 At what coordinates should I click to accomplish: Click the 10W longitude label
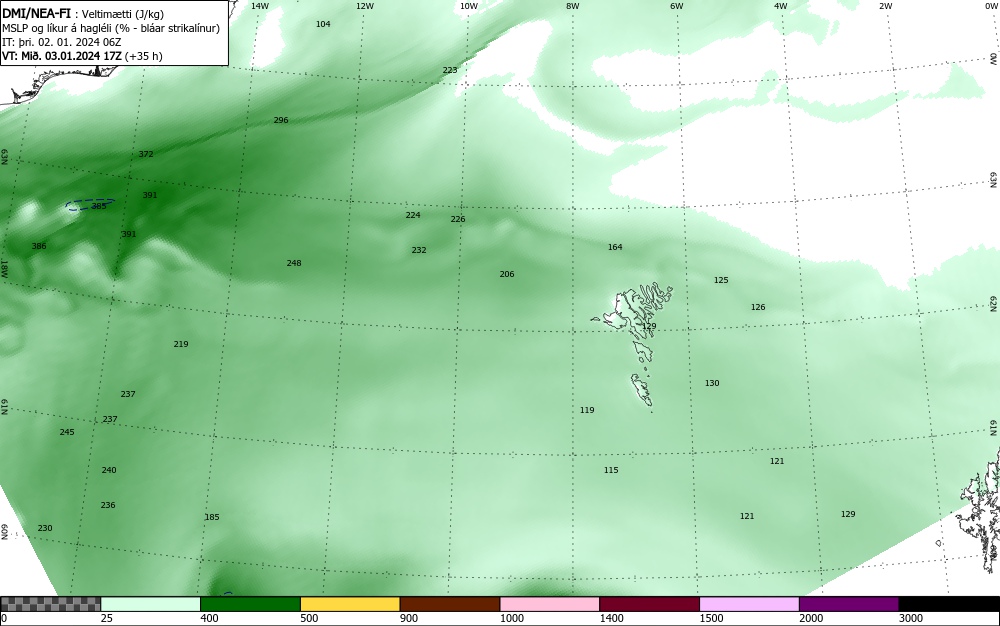coord(469,6)
